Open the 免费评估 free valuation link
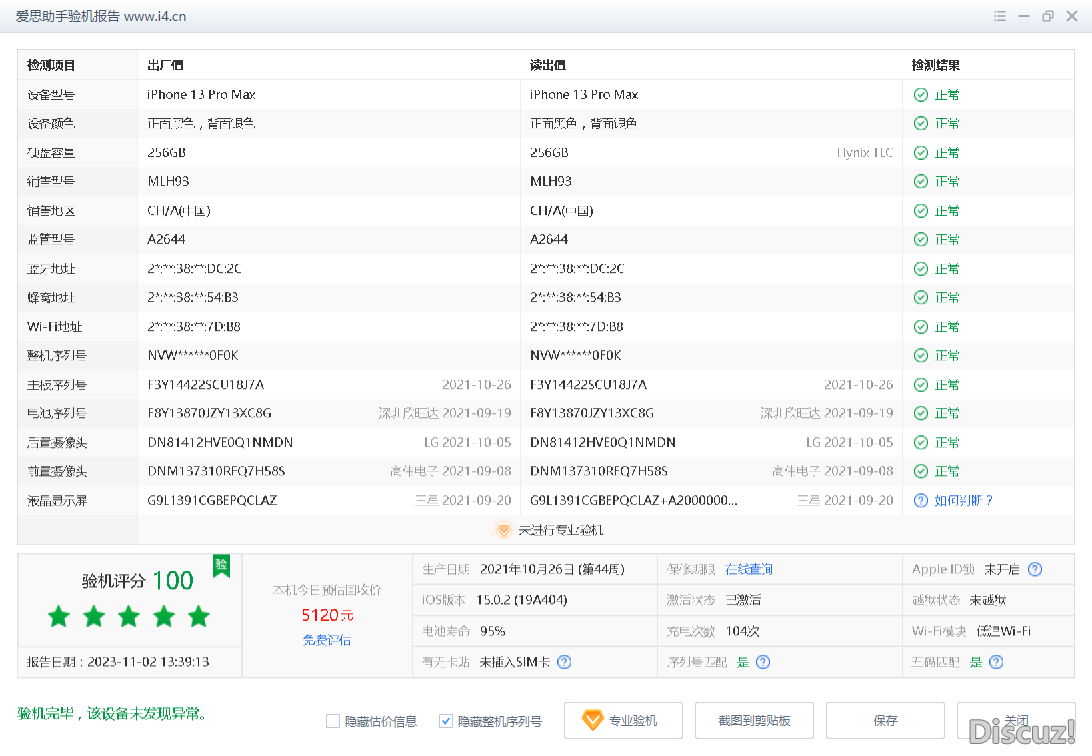This screenshot has height=756, width=1092. point(327,640)
